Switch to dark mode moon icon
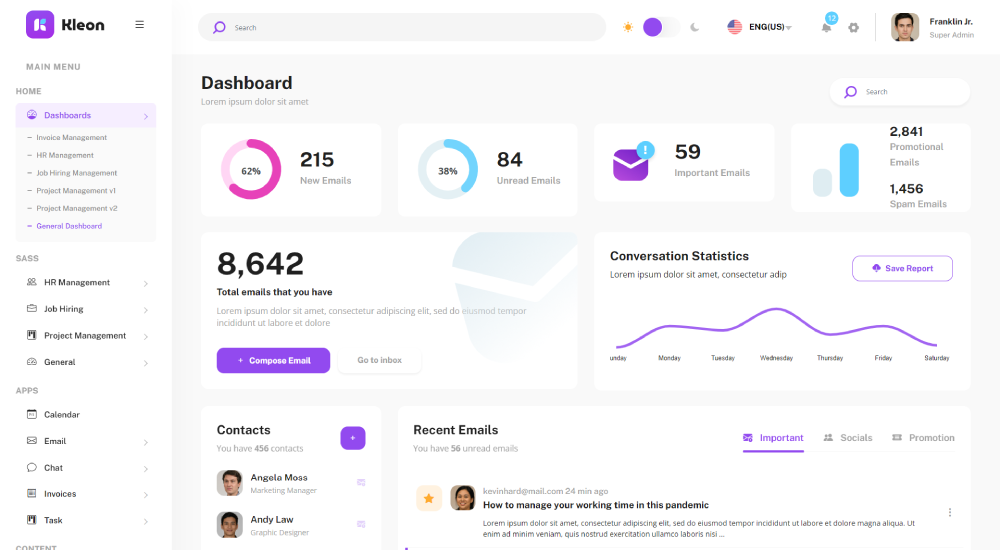1000x550 pixels. [x=695, y=27]
